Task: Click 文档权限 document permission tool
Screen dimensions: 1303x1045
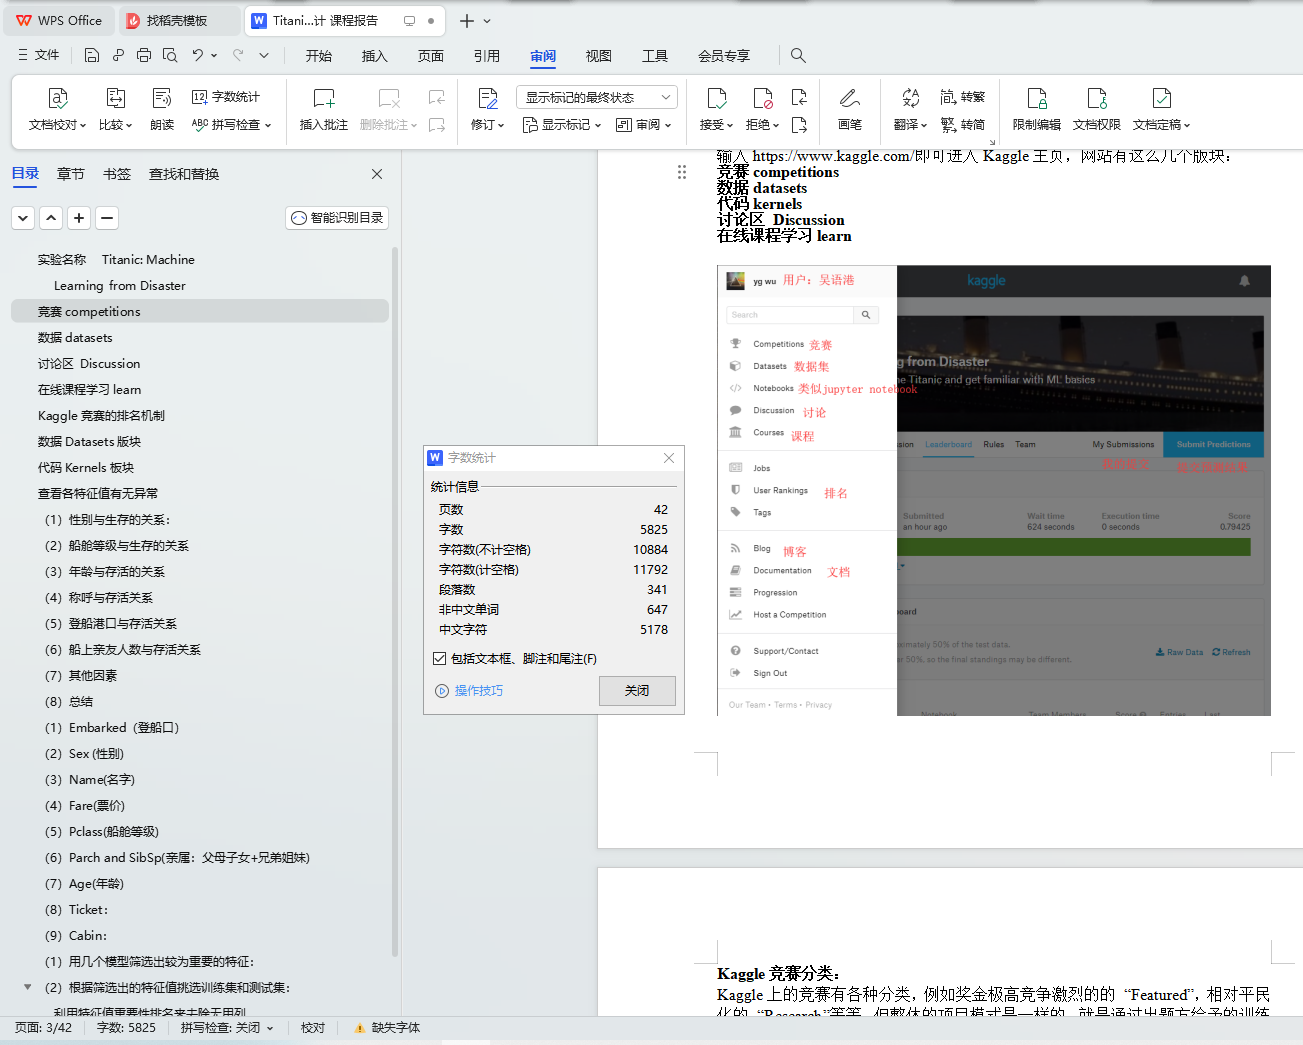Action: (1097, 109)
